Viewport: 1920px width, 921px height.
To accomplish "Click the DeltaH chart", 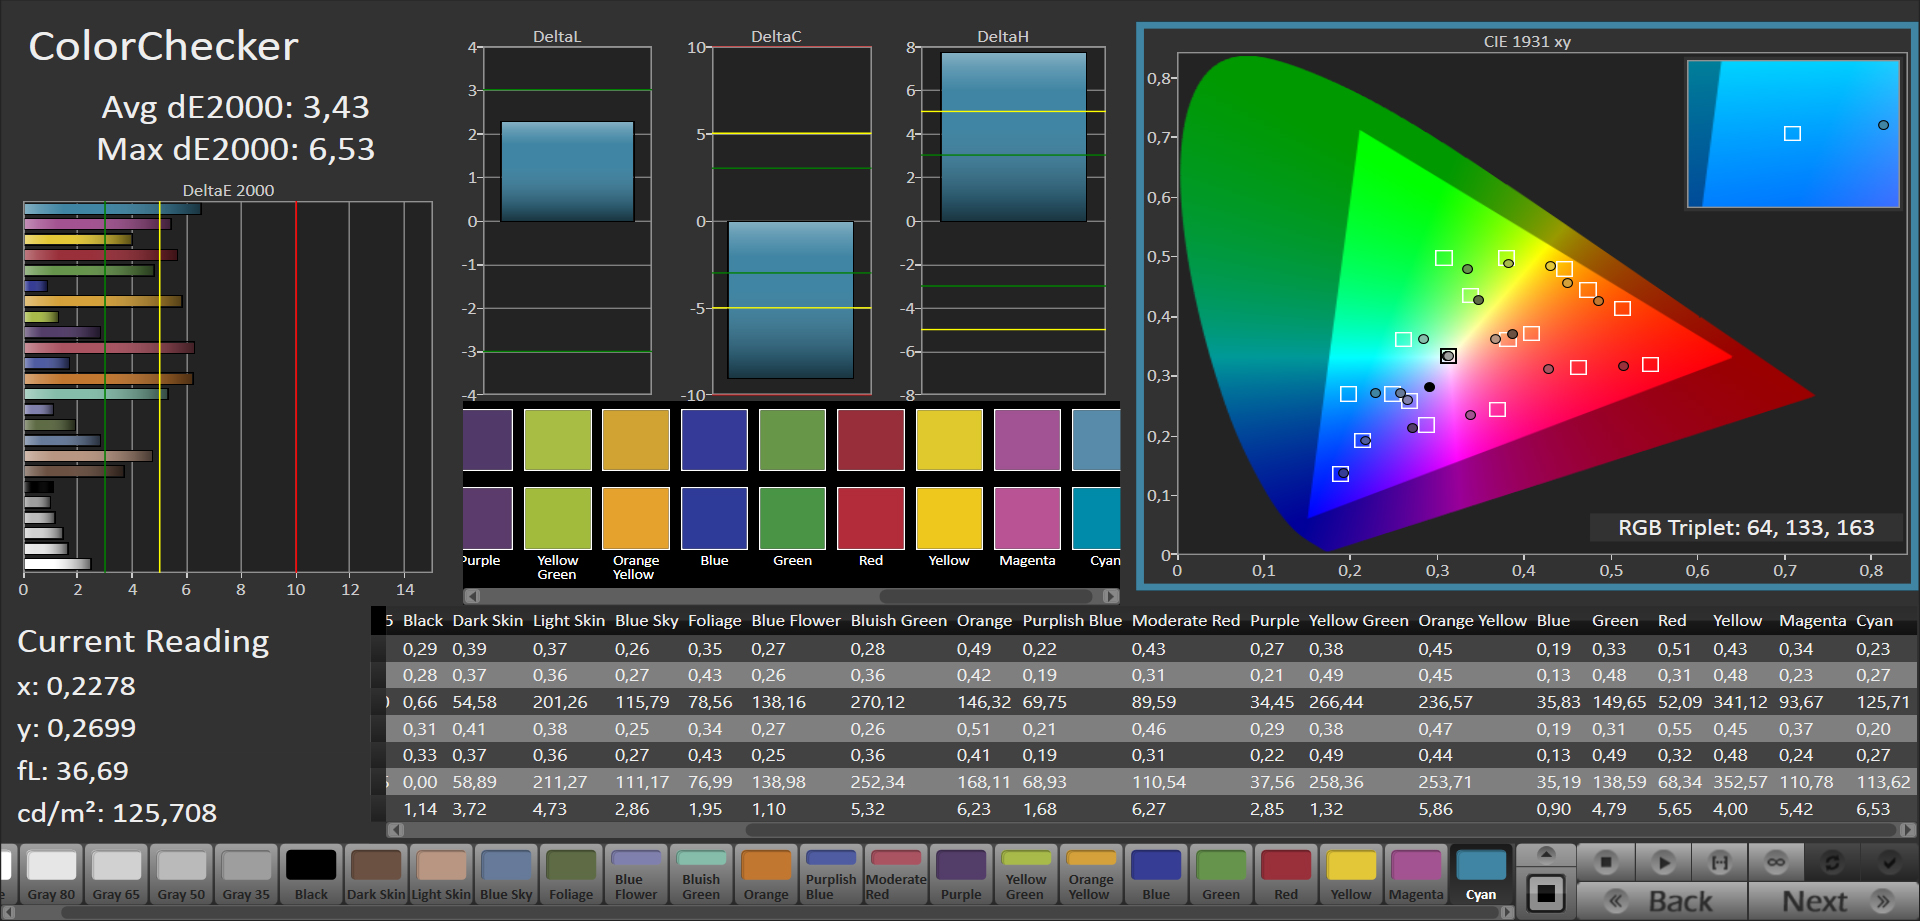I will (1013, 220).
